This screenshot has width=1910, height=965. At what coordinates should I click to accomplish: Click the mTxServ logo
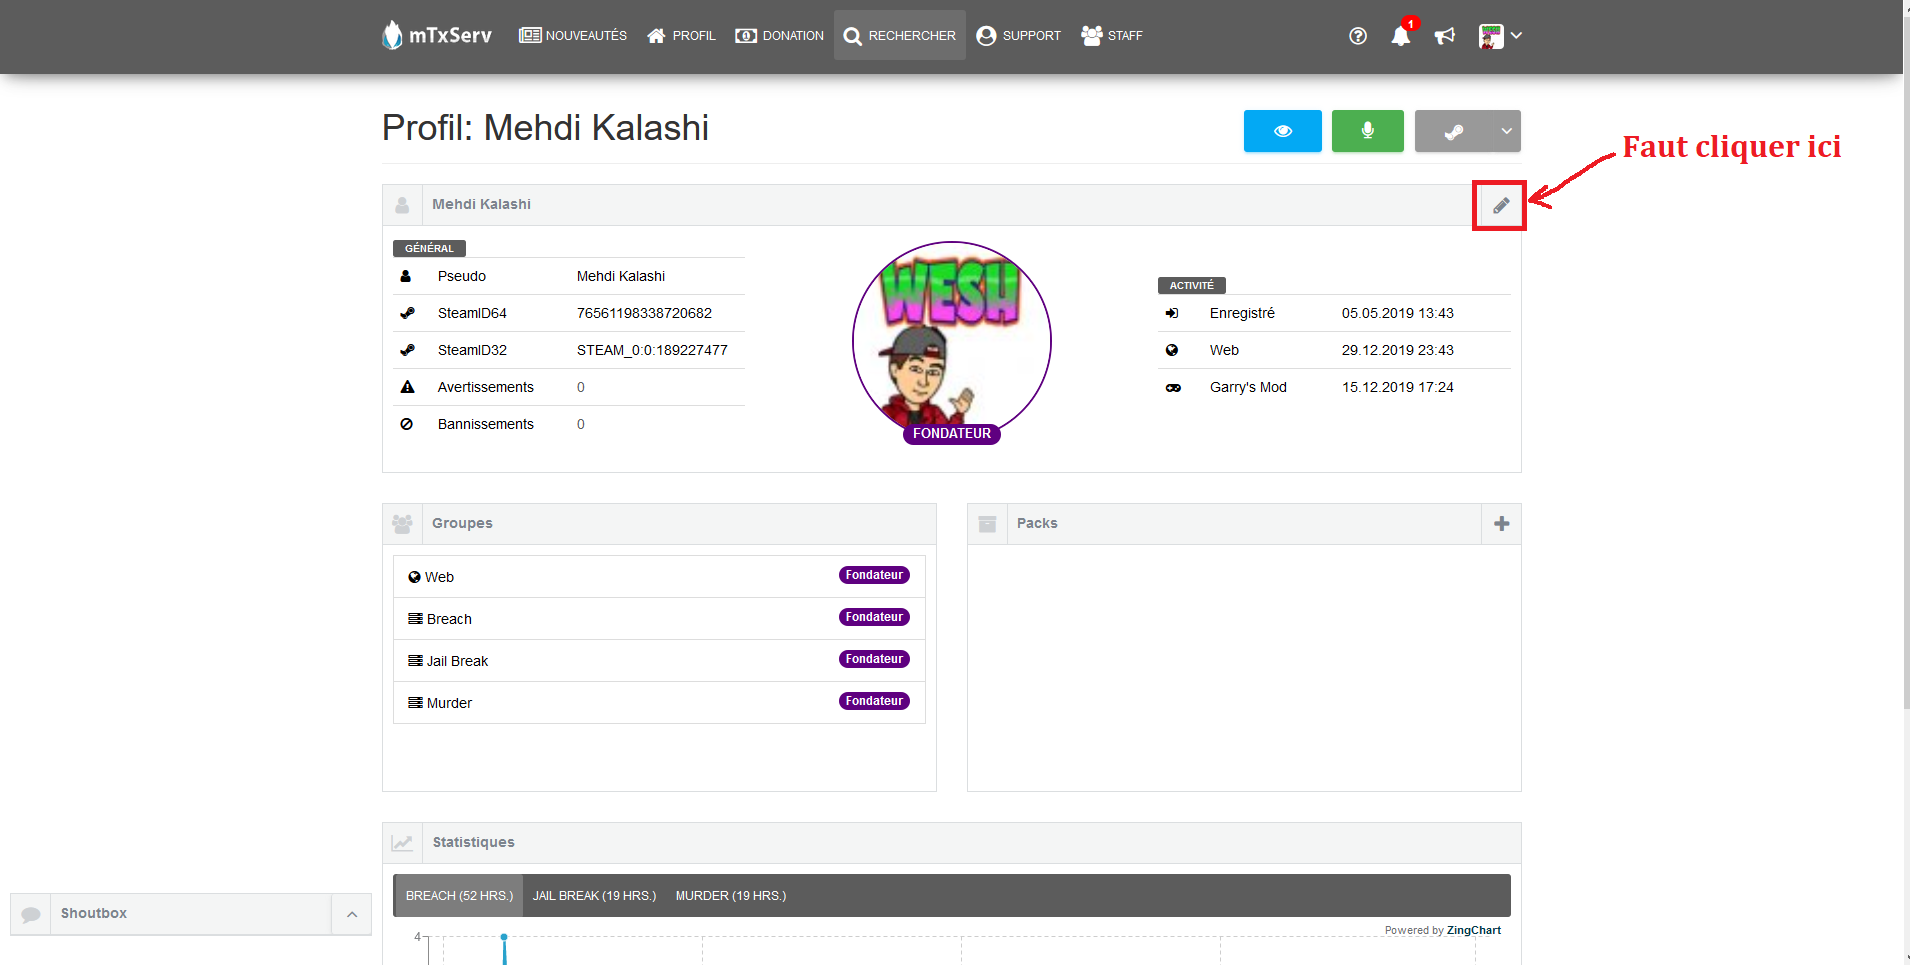(x=437, y=35)
